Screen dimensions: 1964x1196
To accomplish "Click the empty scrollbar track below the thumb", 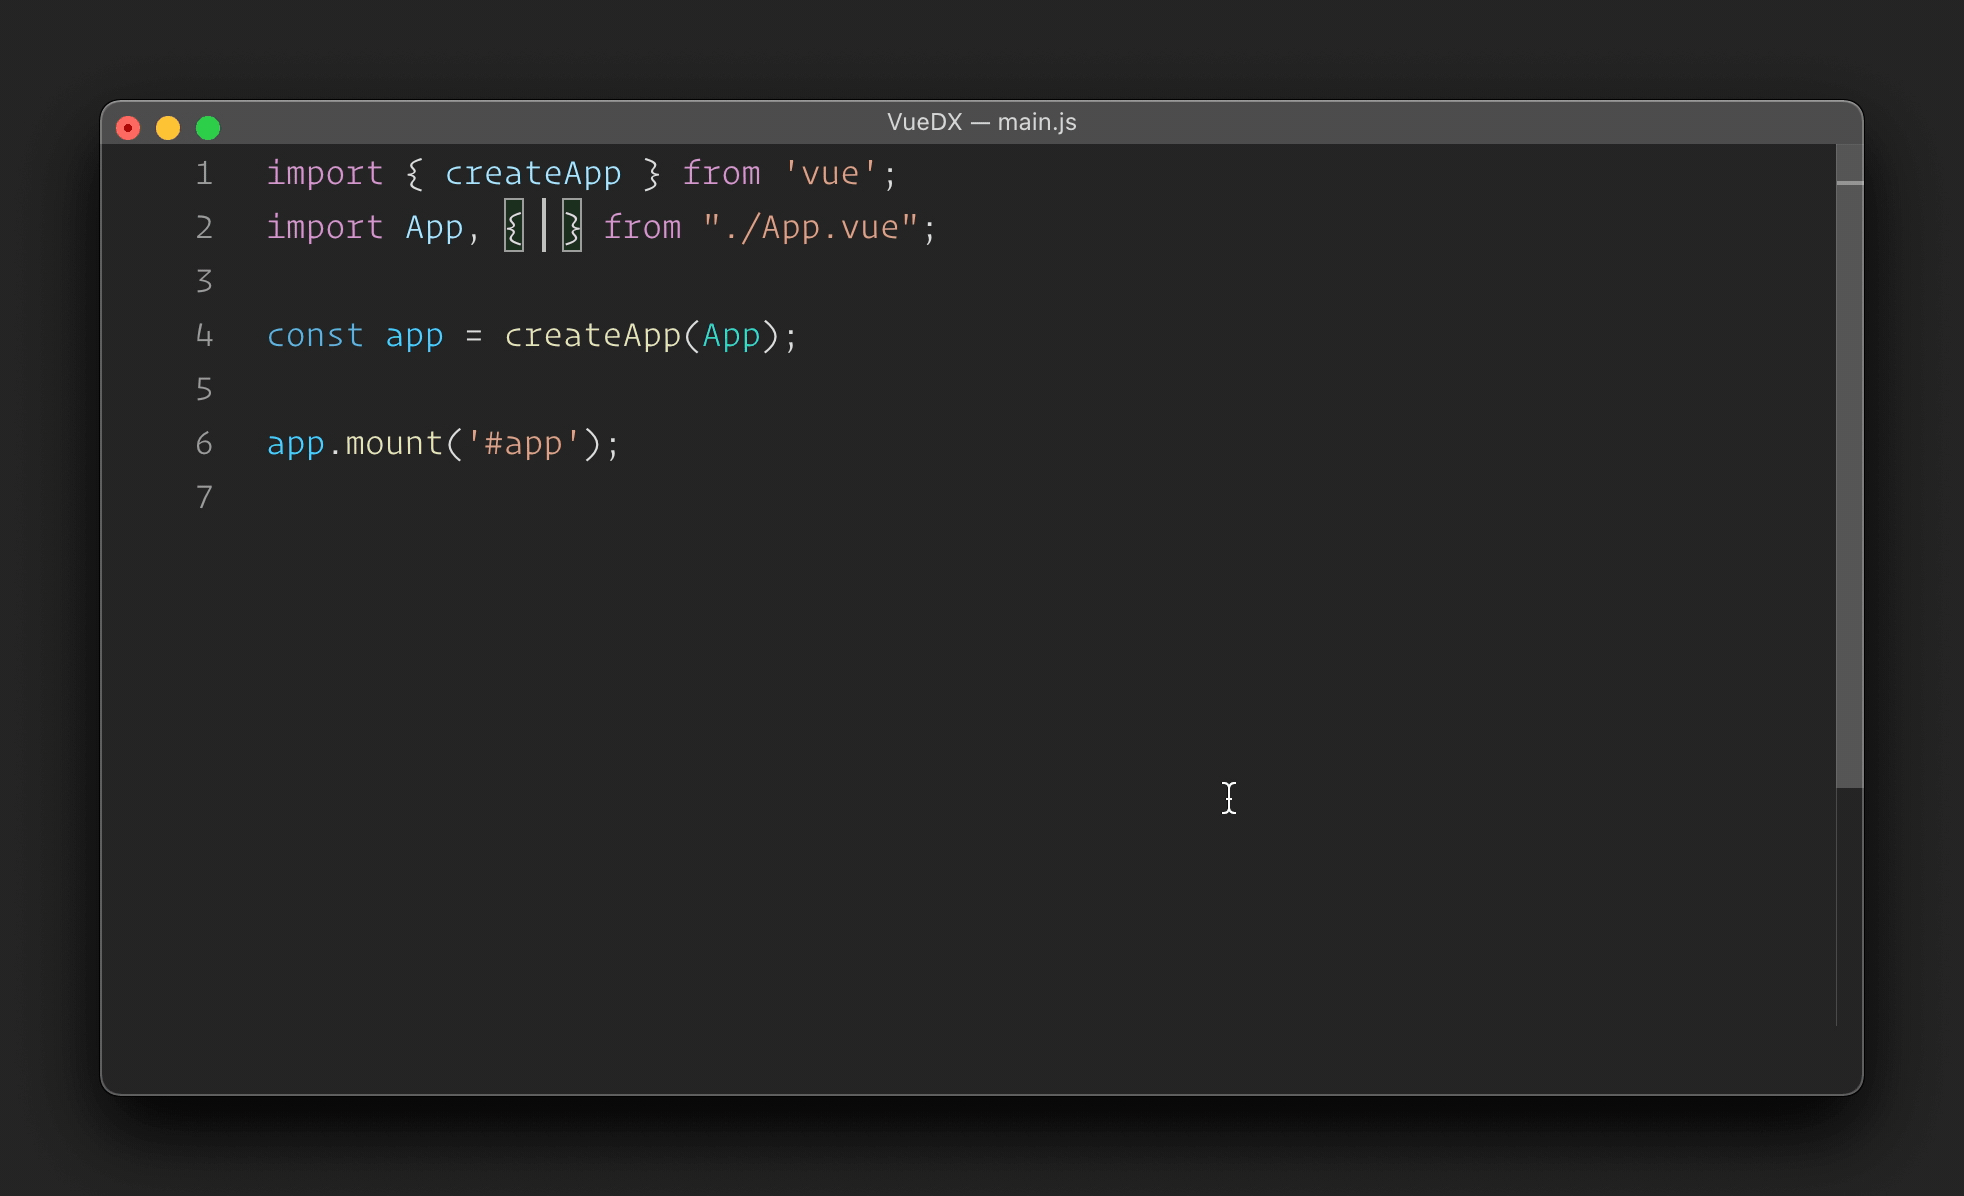I will click(x=1849, y=905).
